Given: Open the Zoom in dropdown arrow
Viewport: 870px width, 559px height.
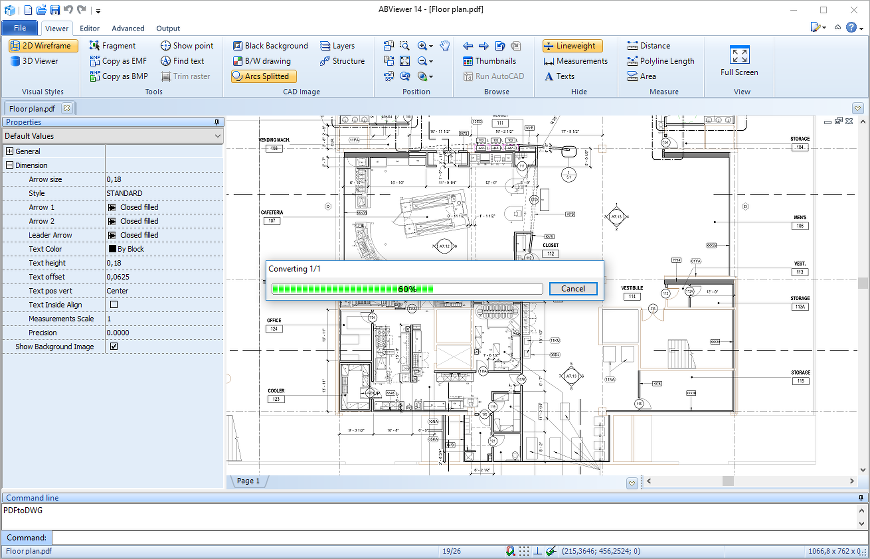Looking at the screenshot, I should pyautogui.click(x=431, y=46).
